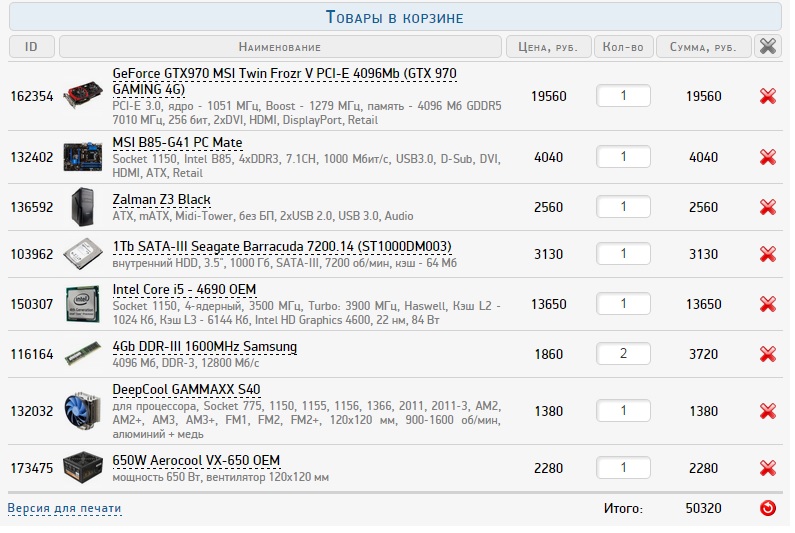Remove Seagate Barracuda 1Tb row
This screenshot has width=795, height=533.
[768, 255]
